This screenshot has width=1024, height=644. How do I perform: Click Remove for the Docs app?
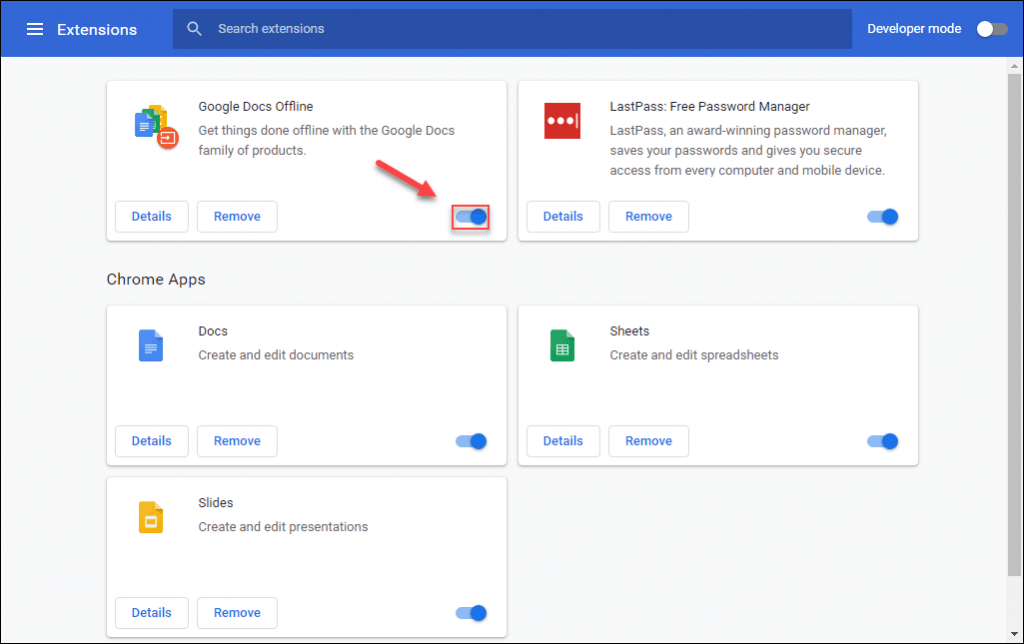click(237, 441)
